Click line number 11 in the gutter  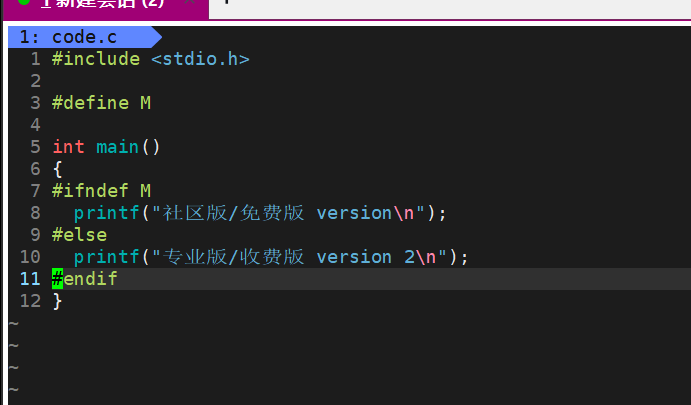pos(30,279)
